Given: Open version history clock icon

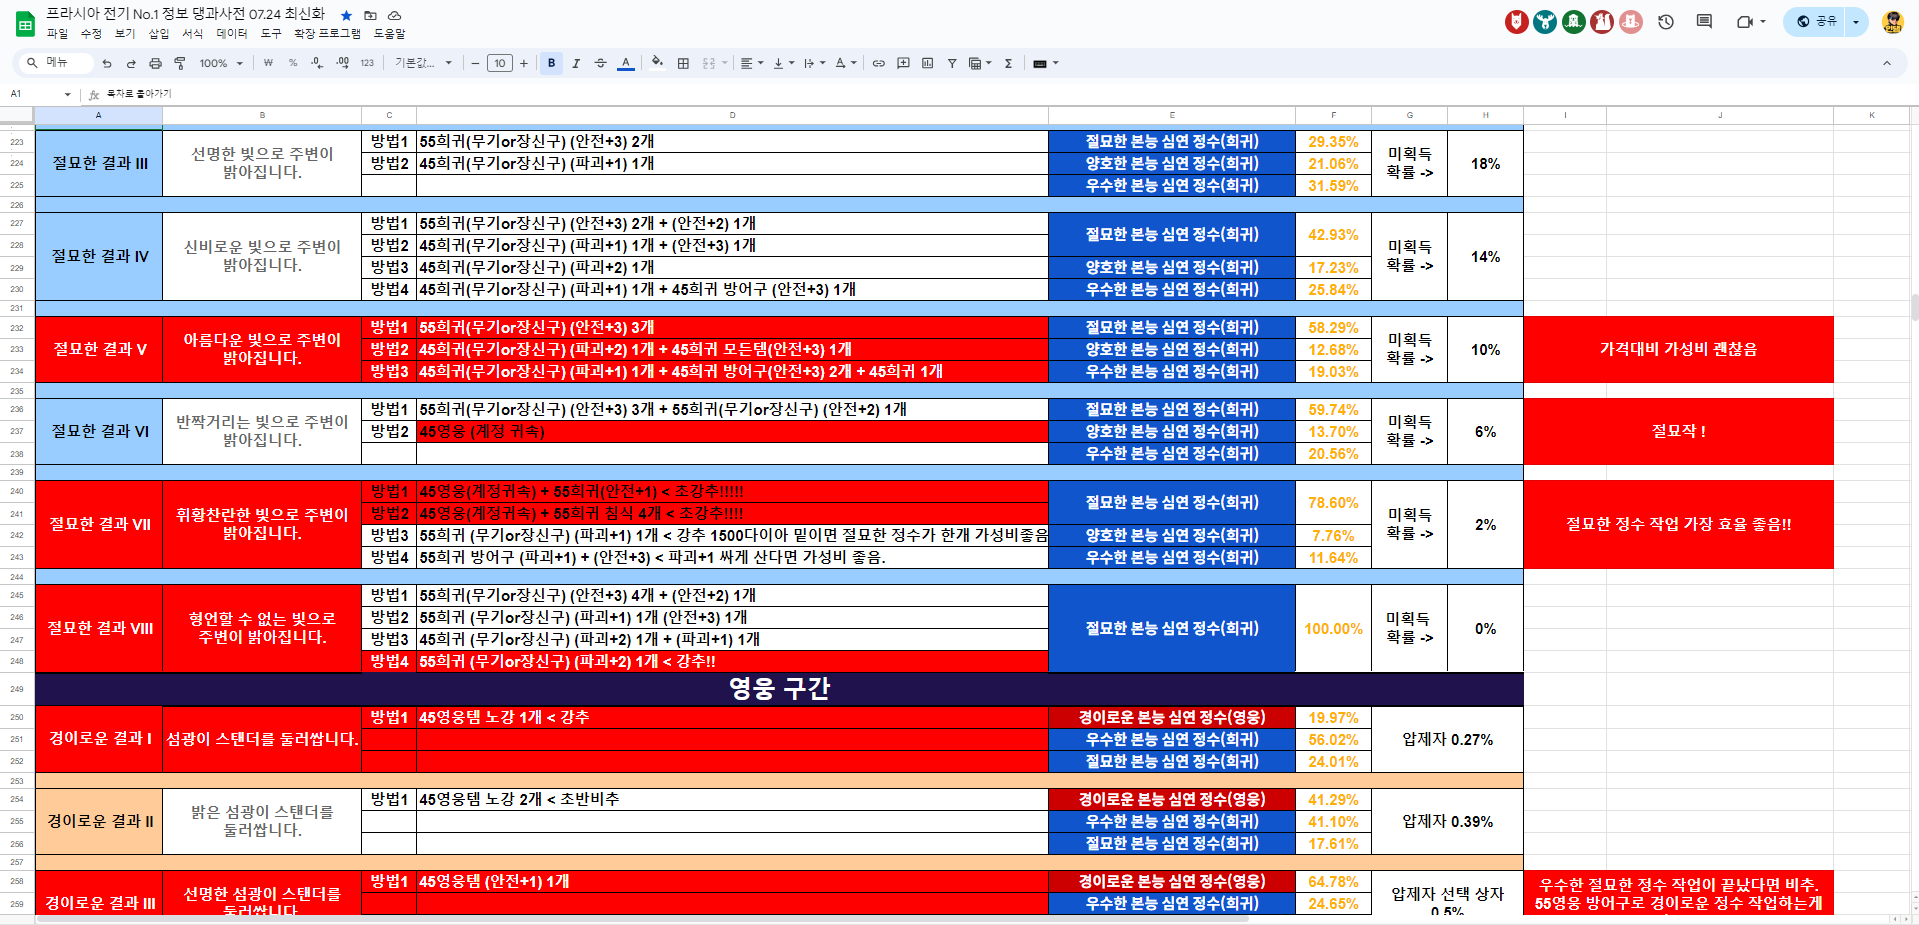Looking at the screenshot, I should tap(1665, 21).
